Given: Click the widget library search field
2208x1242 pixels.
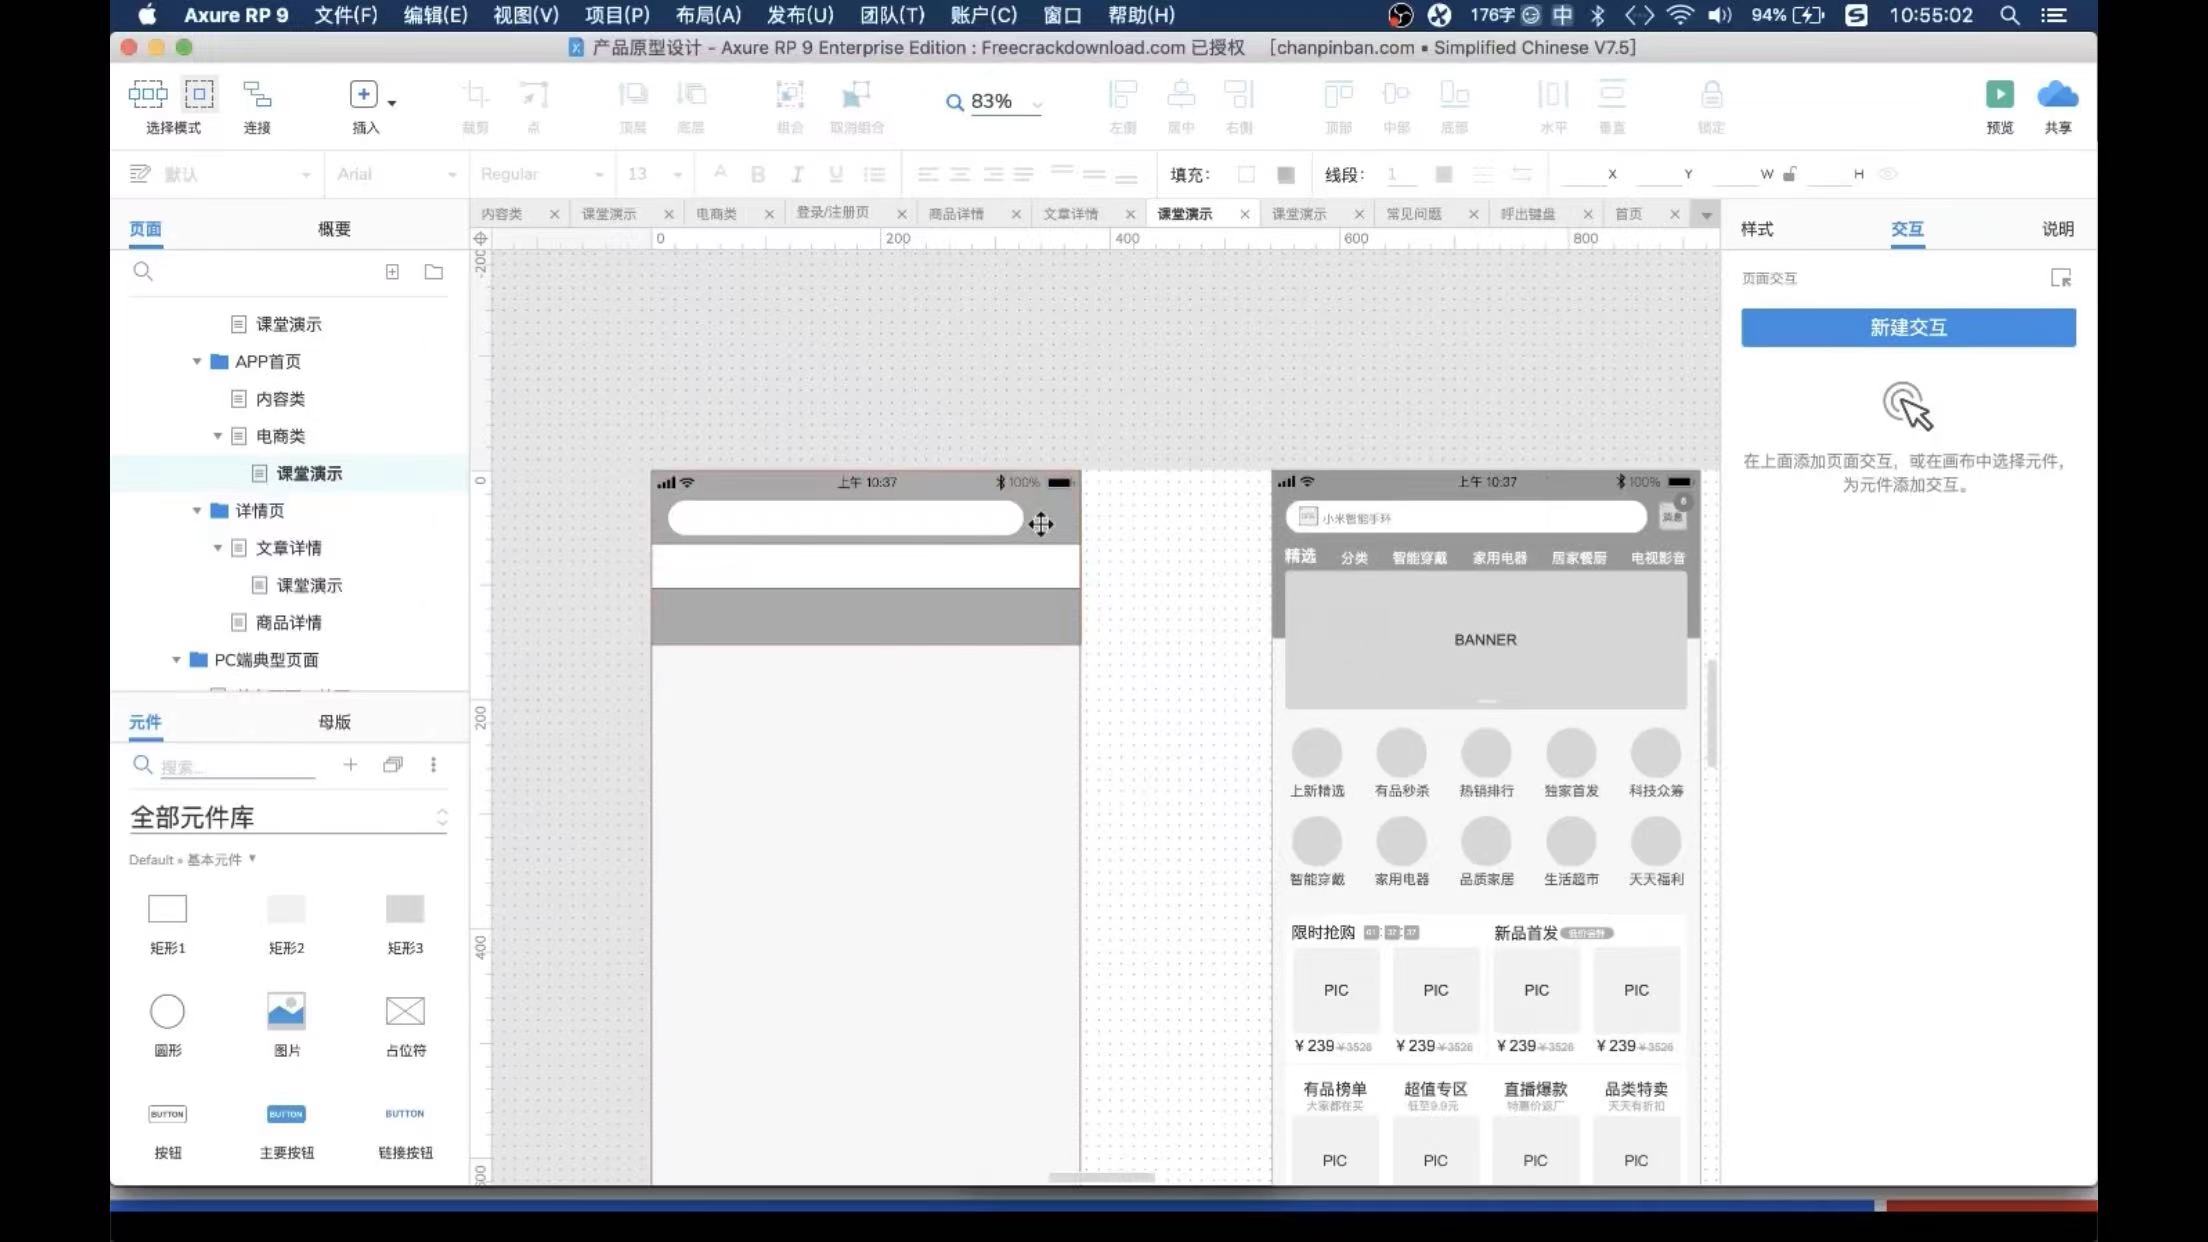Looking at the screenshot, I should coord(236,767).
